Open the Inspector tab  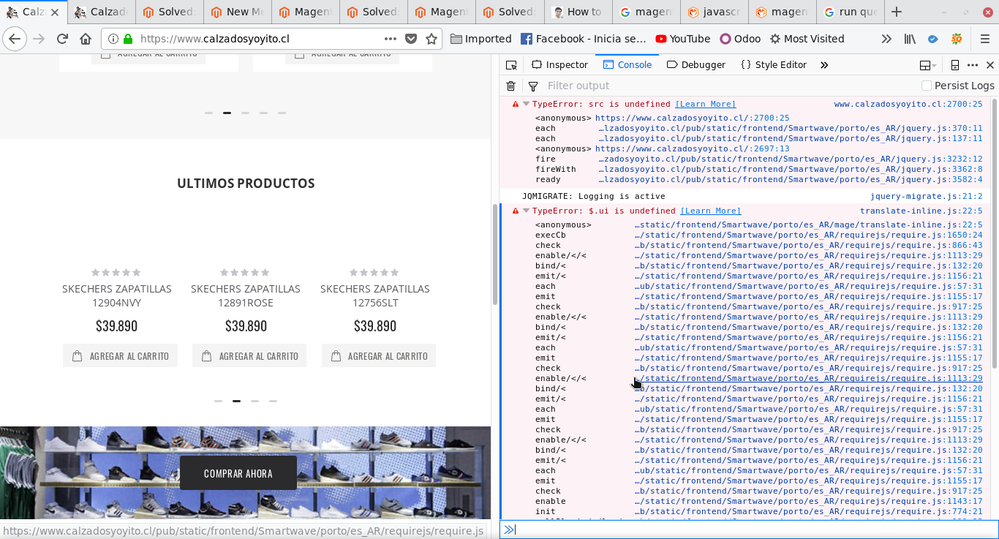(560, 65)
